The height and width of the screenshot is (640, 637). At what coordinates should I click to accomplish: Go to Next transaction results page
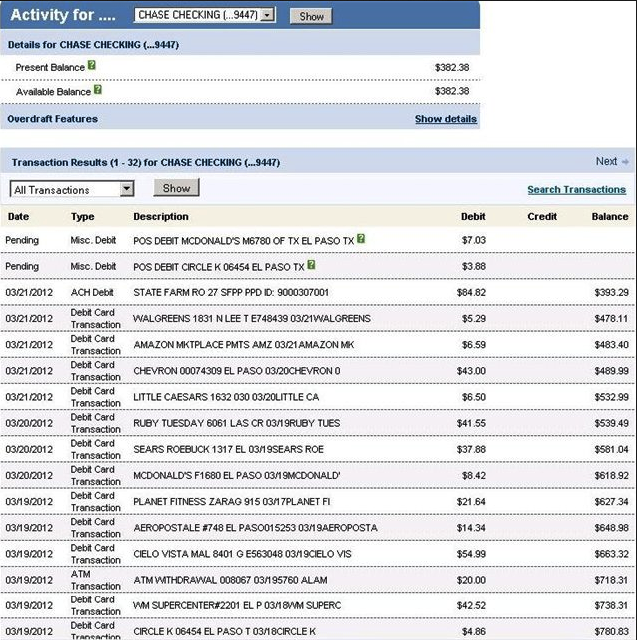(x=606, y=162)
